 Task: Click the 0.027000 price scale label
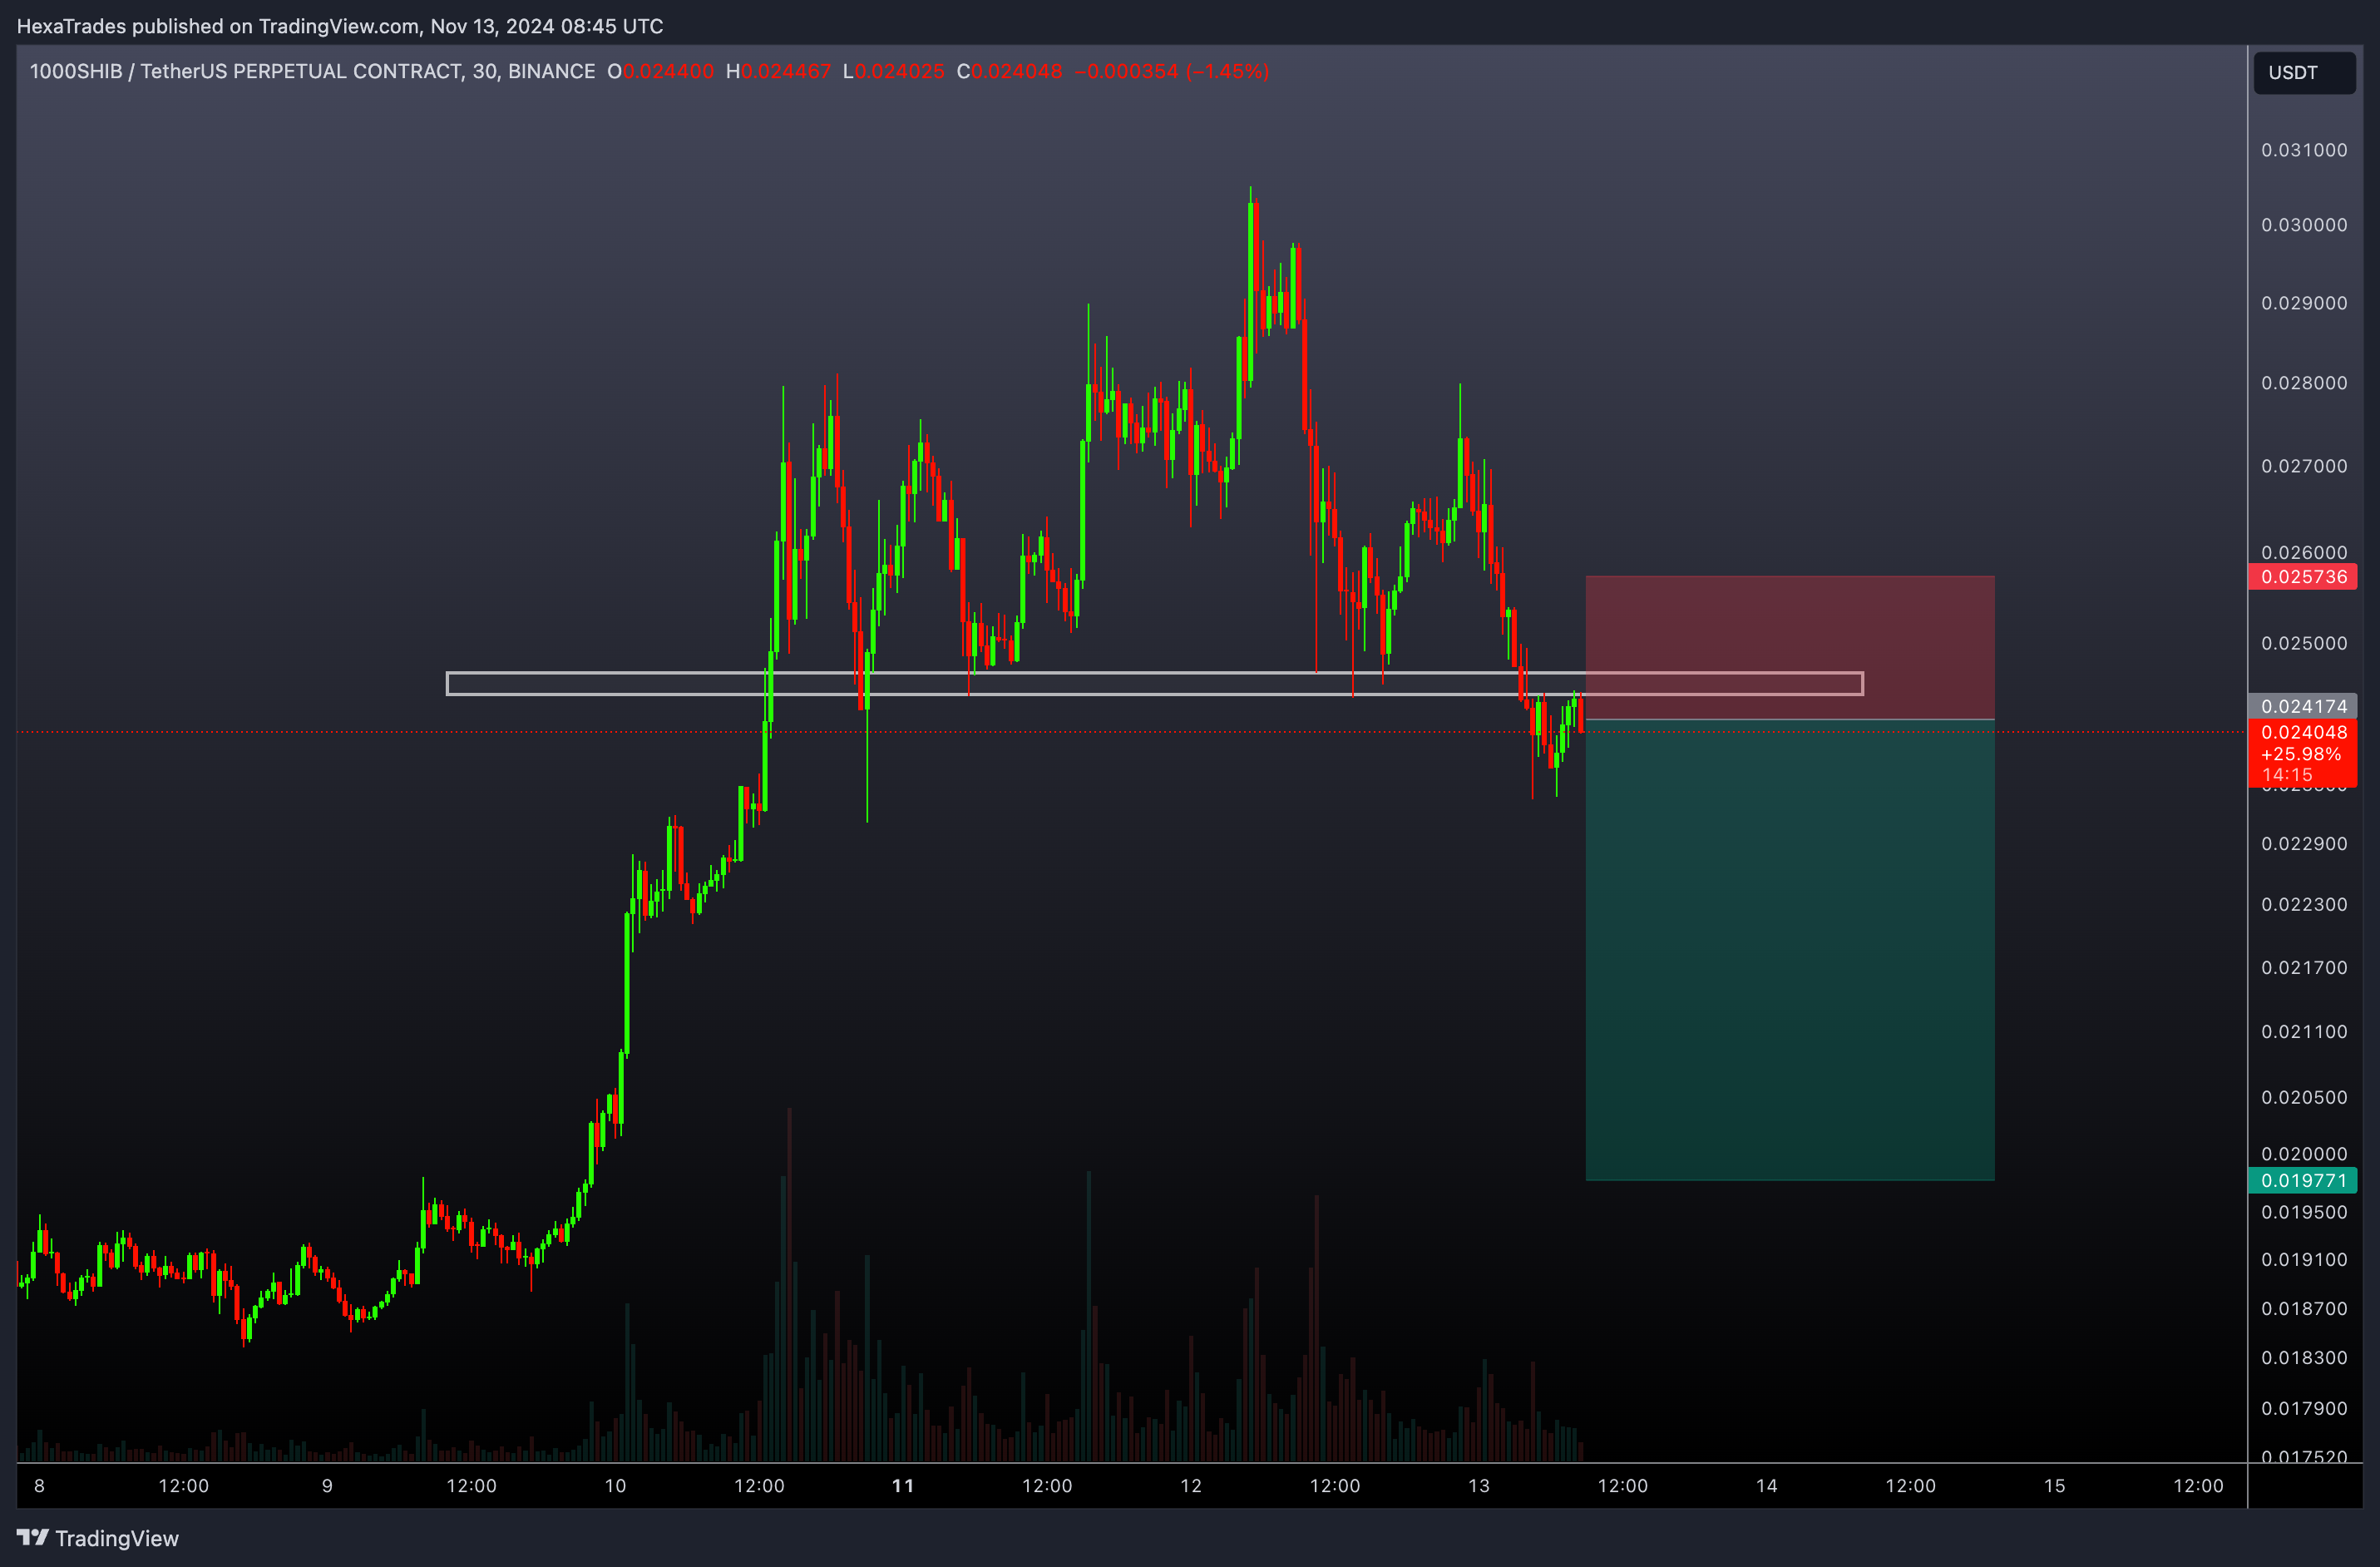(2304, 466)
